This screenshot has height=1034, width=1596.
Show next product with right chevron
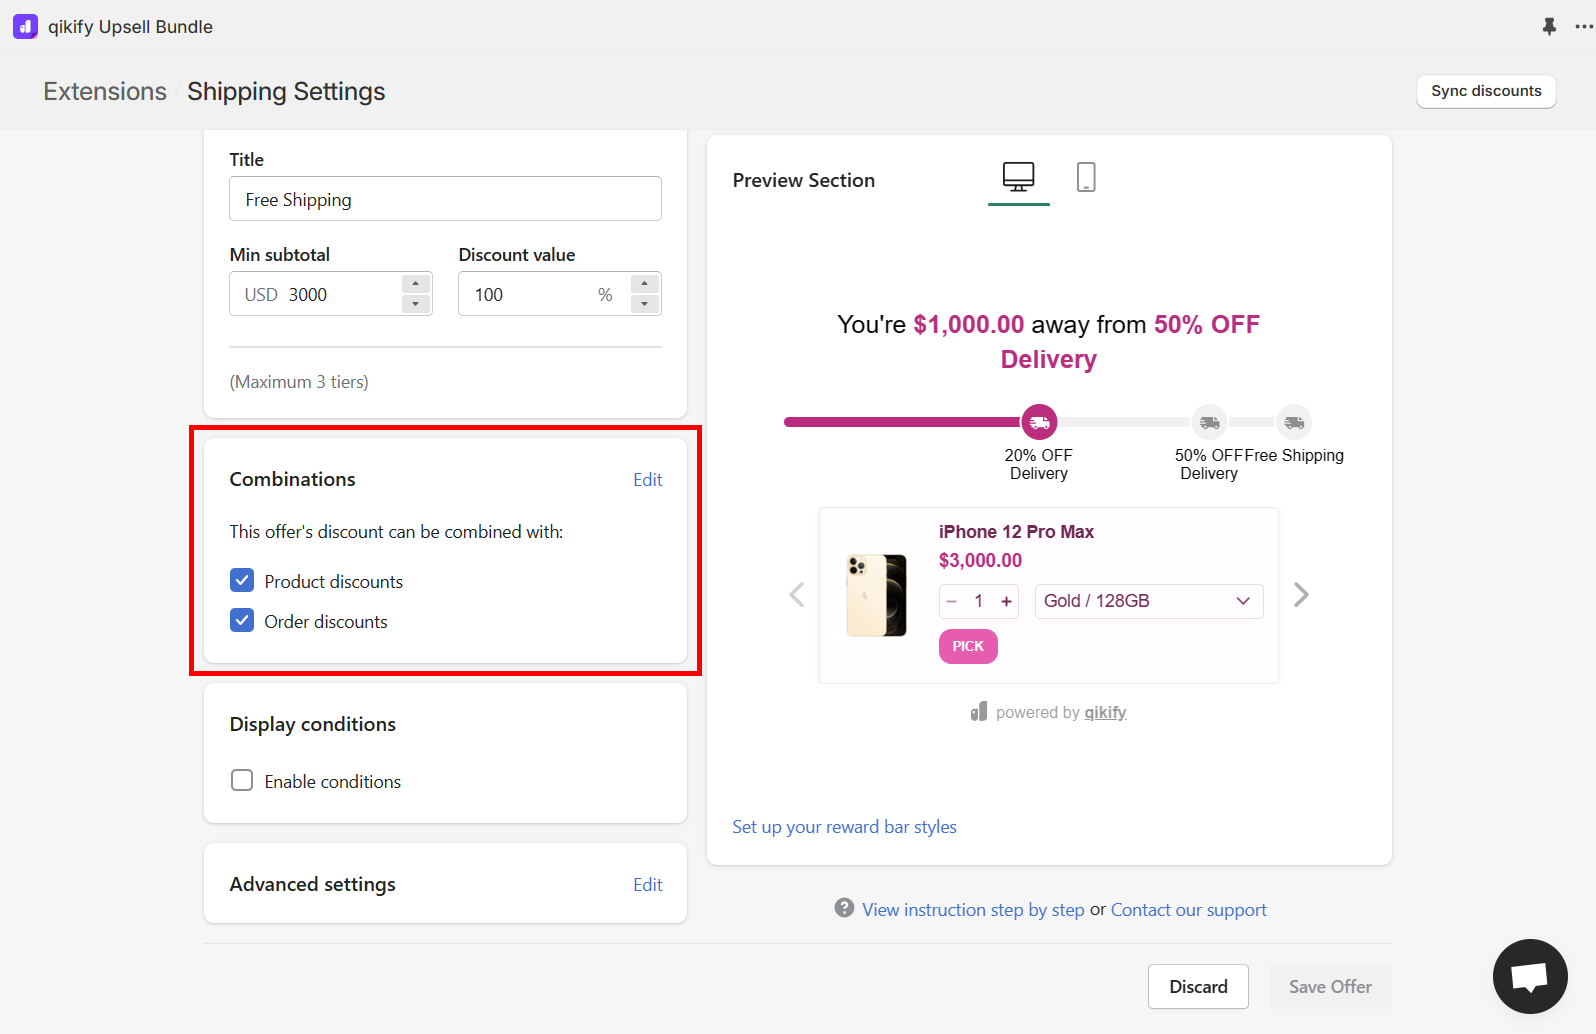(x=1301, y=595)
